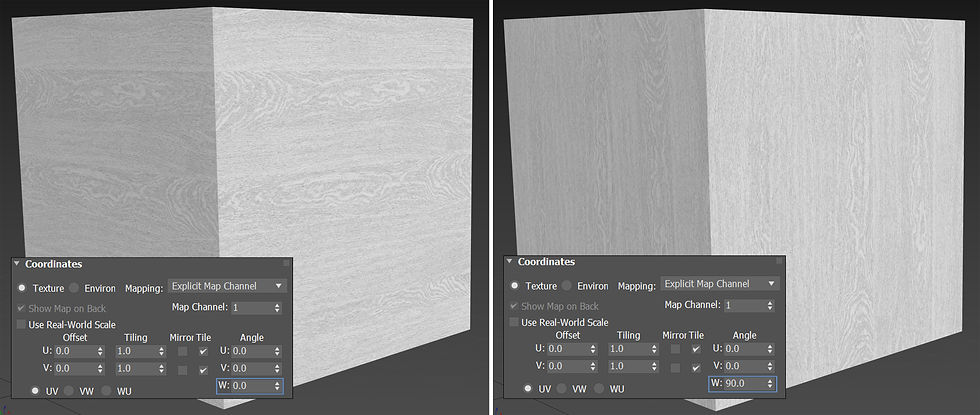Click the V Tiling spinner arrows, right panel
Viewport: 980px width, 415px height.
tap(654, 366)
